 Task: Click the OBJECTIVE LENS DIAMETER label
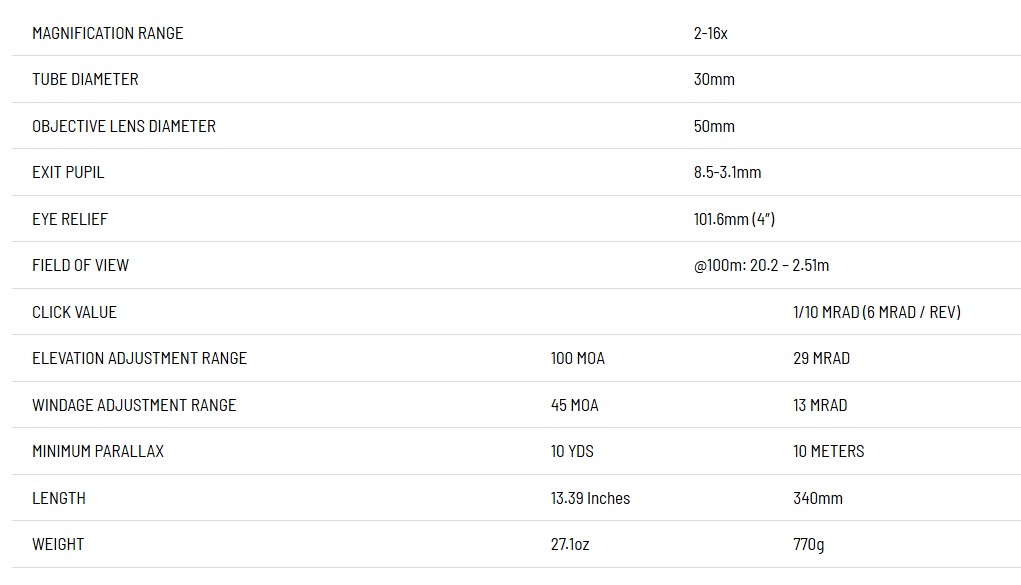(x=124, y=126)
